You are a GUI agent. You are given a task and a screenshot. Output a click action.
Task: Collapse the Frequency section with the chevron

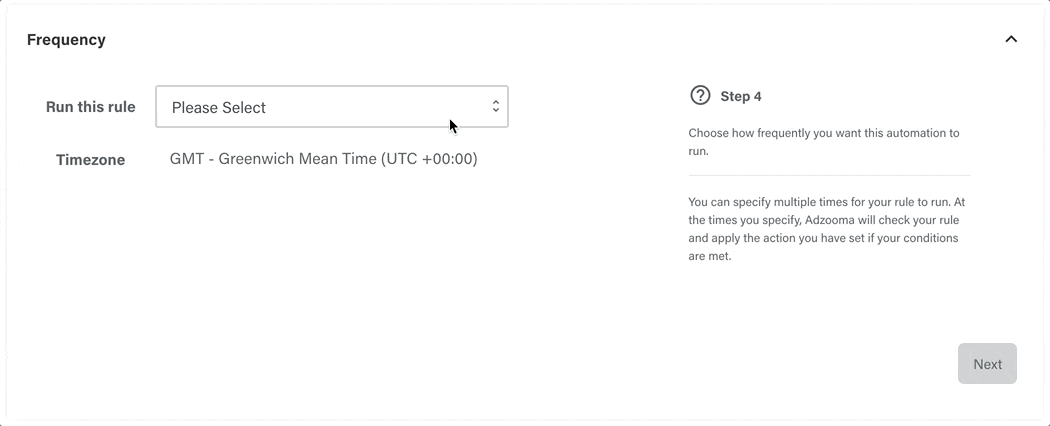1011,39
